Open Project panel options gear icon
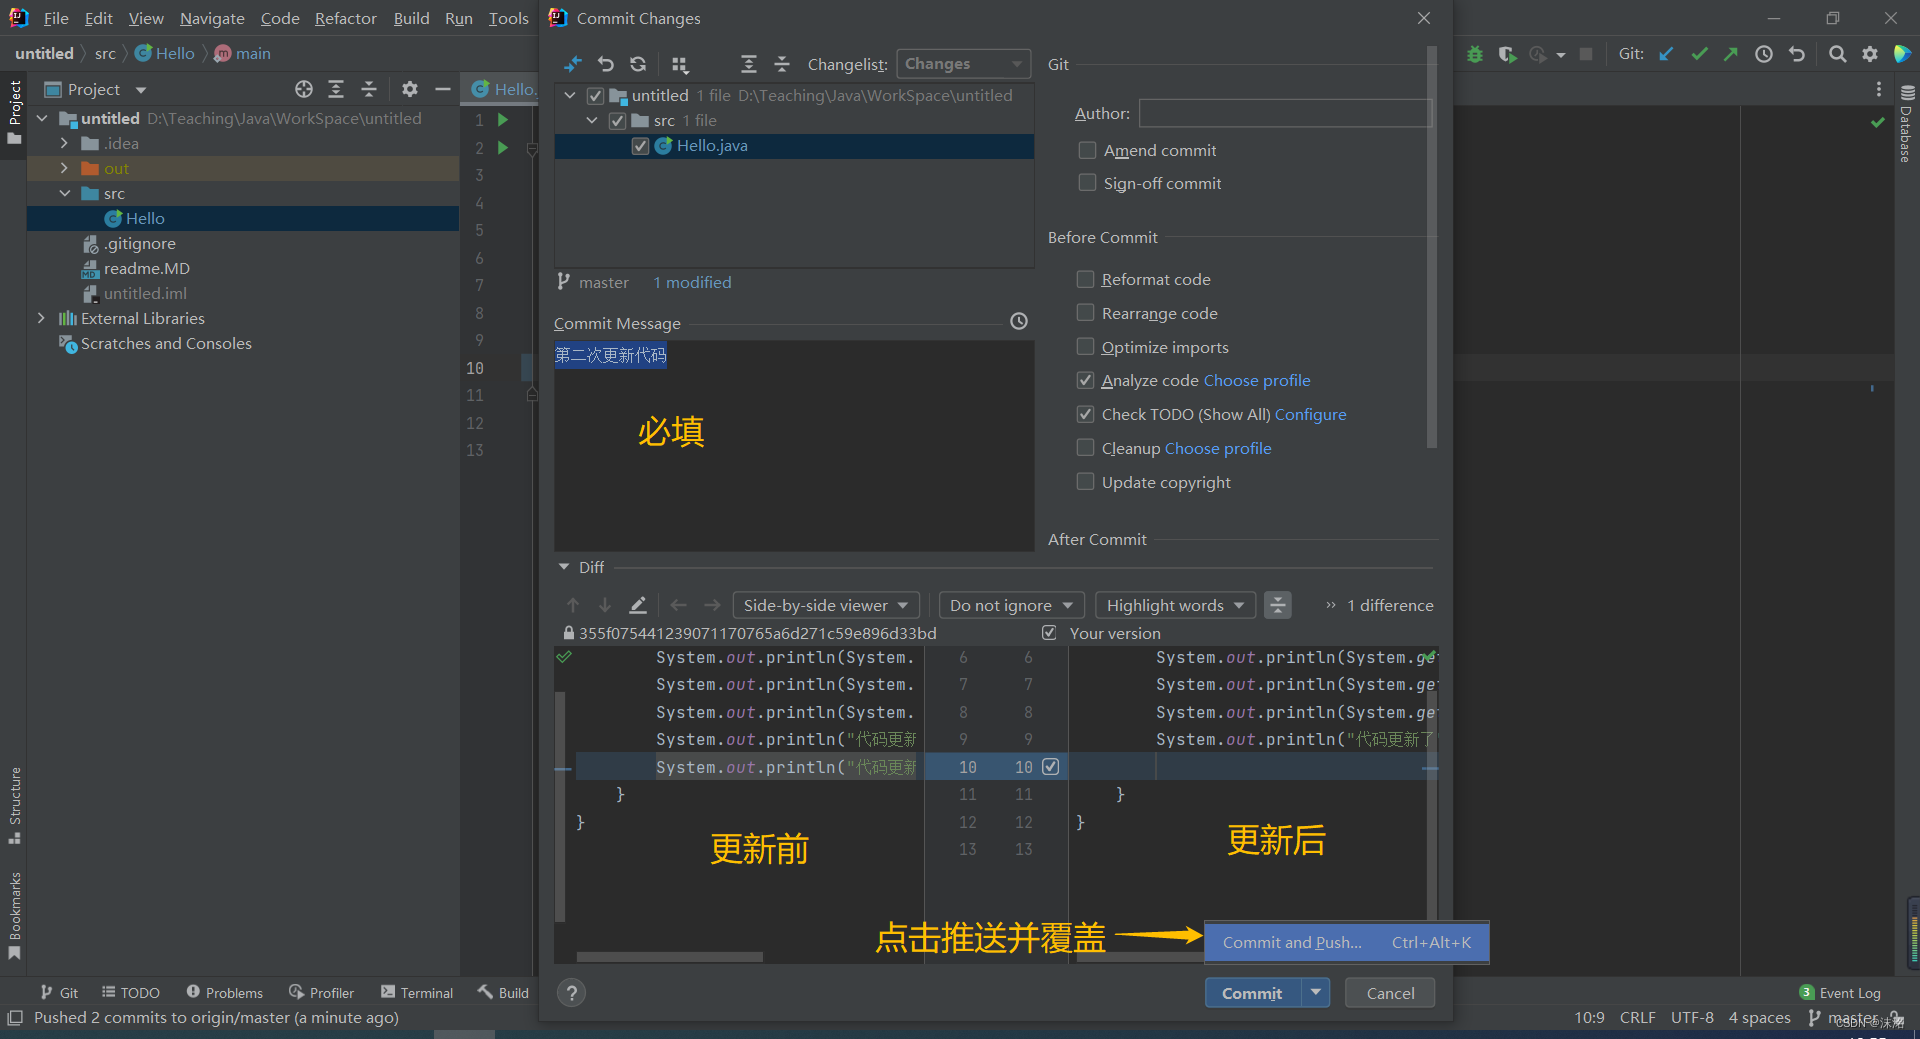 pos(409,89)
